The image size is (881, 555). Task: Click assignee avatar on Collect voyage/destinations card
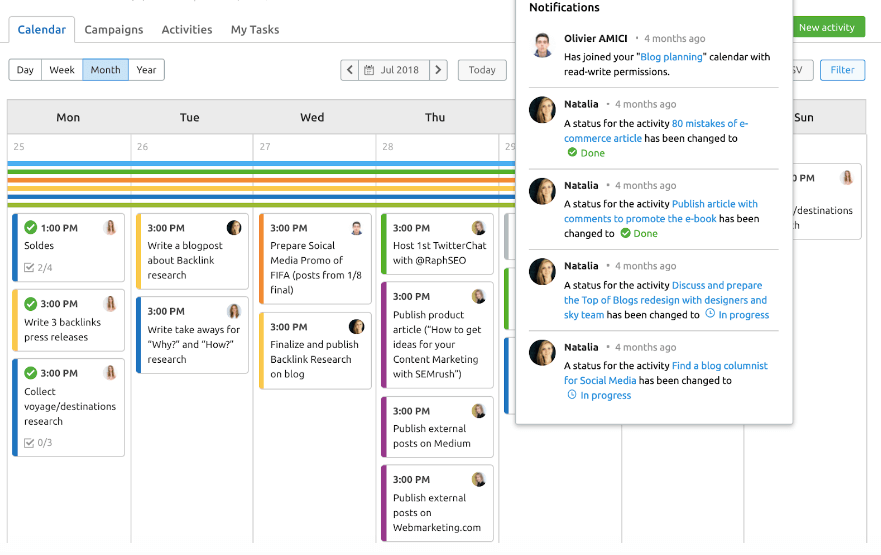(x=111, y=373)
